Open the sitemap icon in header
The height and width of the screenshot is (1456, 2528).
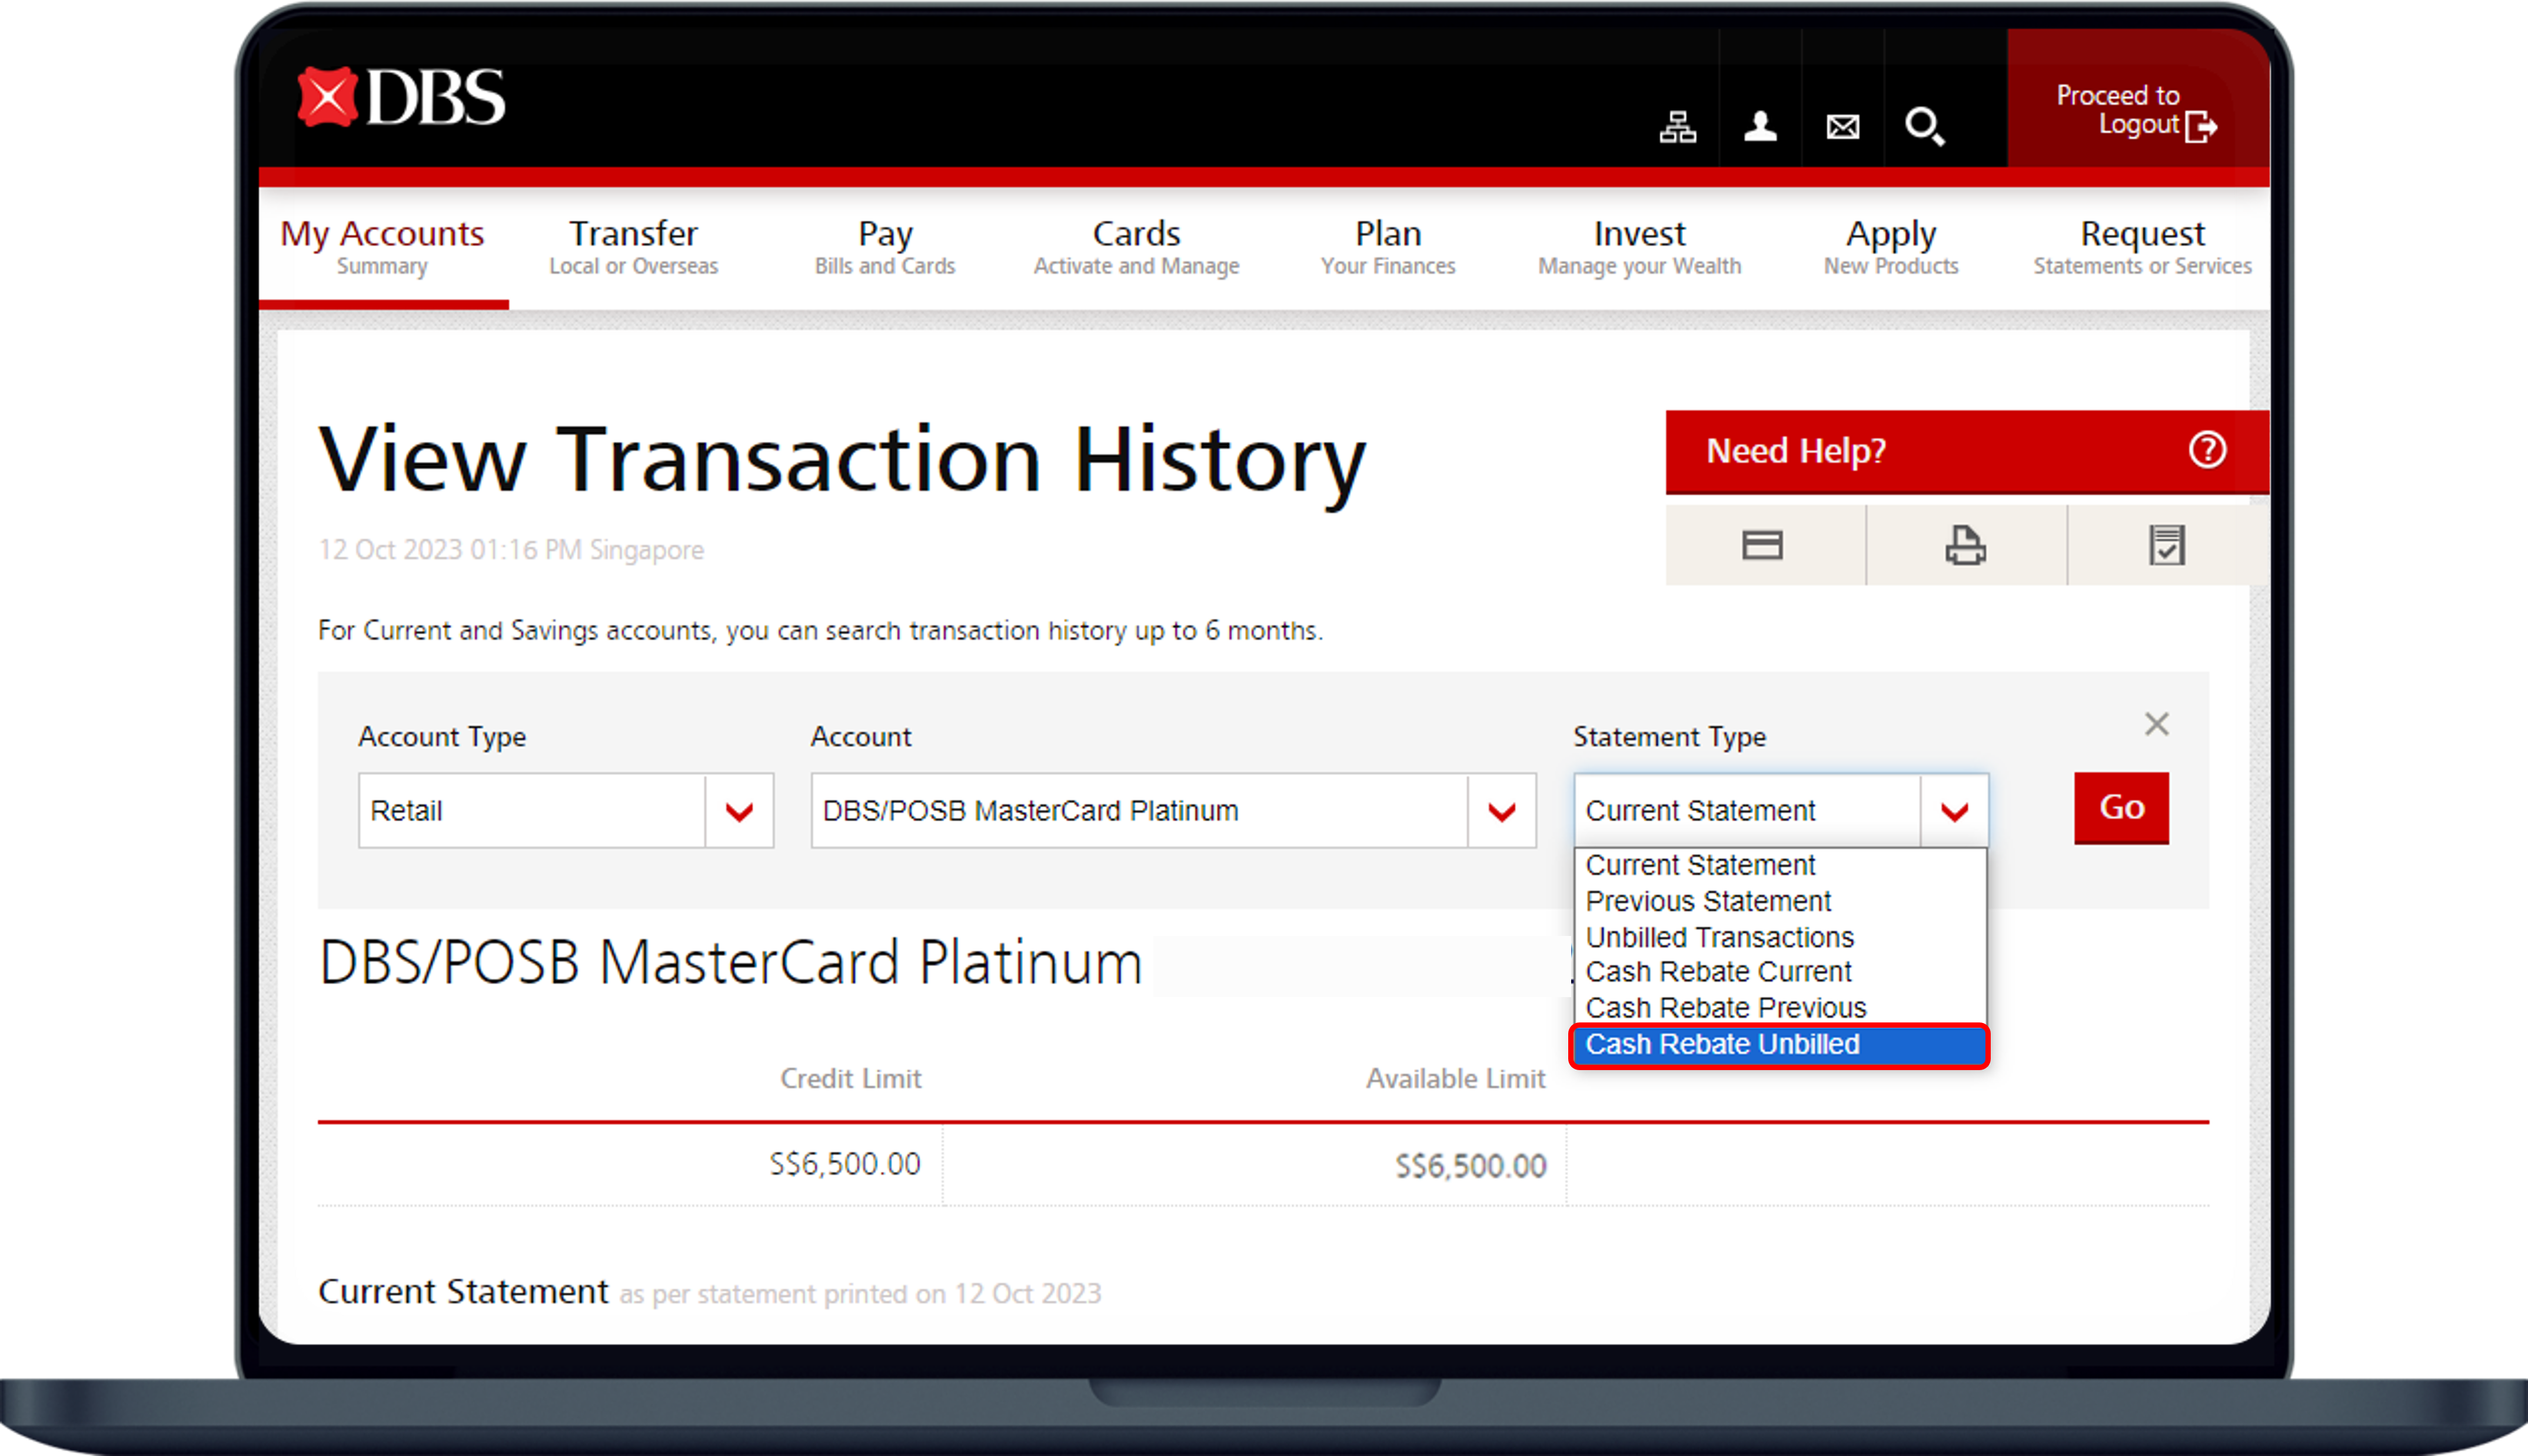(x=1677, y=127)
